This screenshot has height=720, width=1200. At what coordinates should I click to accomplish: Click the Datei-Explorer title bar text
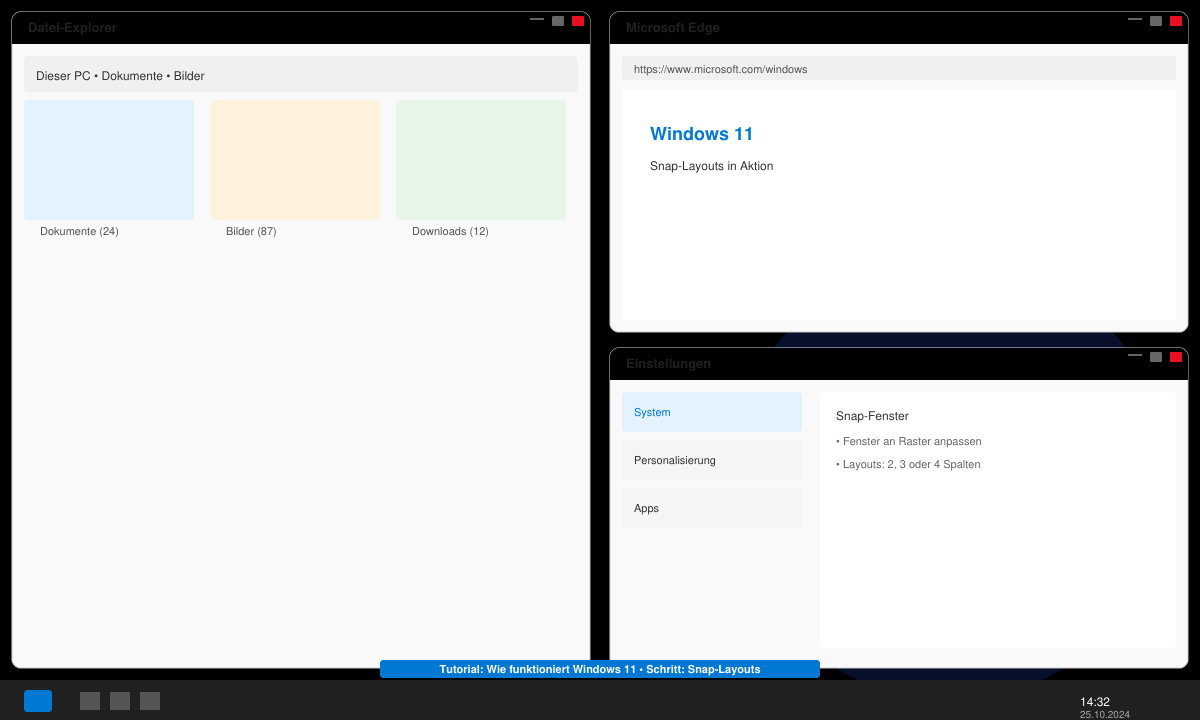pyautogui.click(x=72, y=28)
